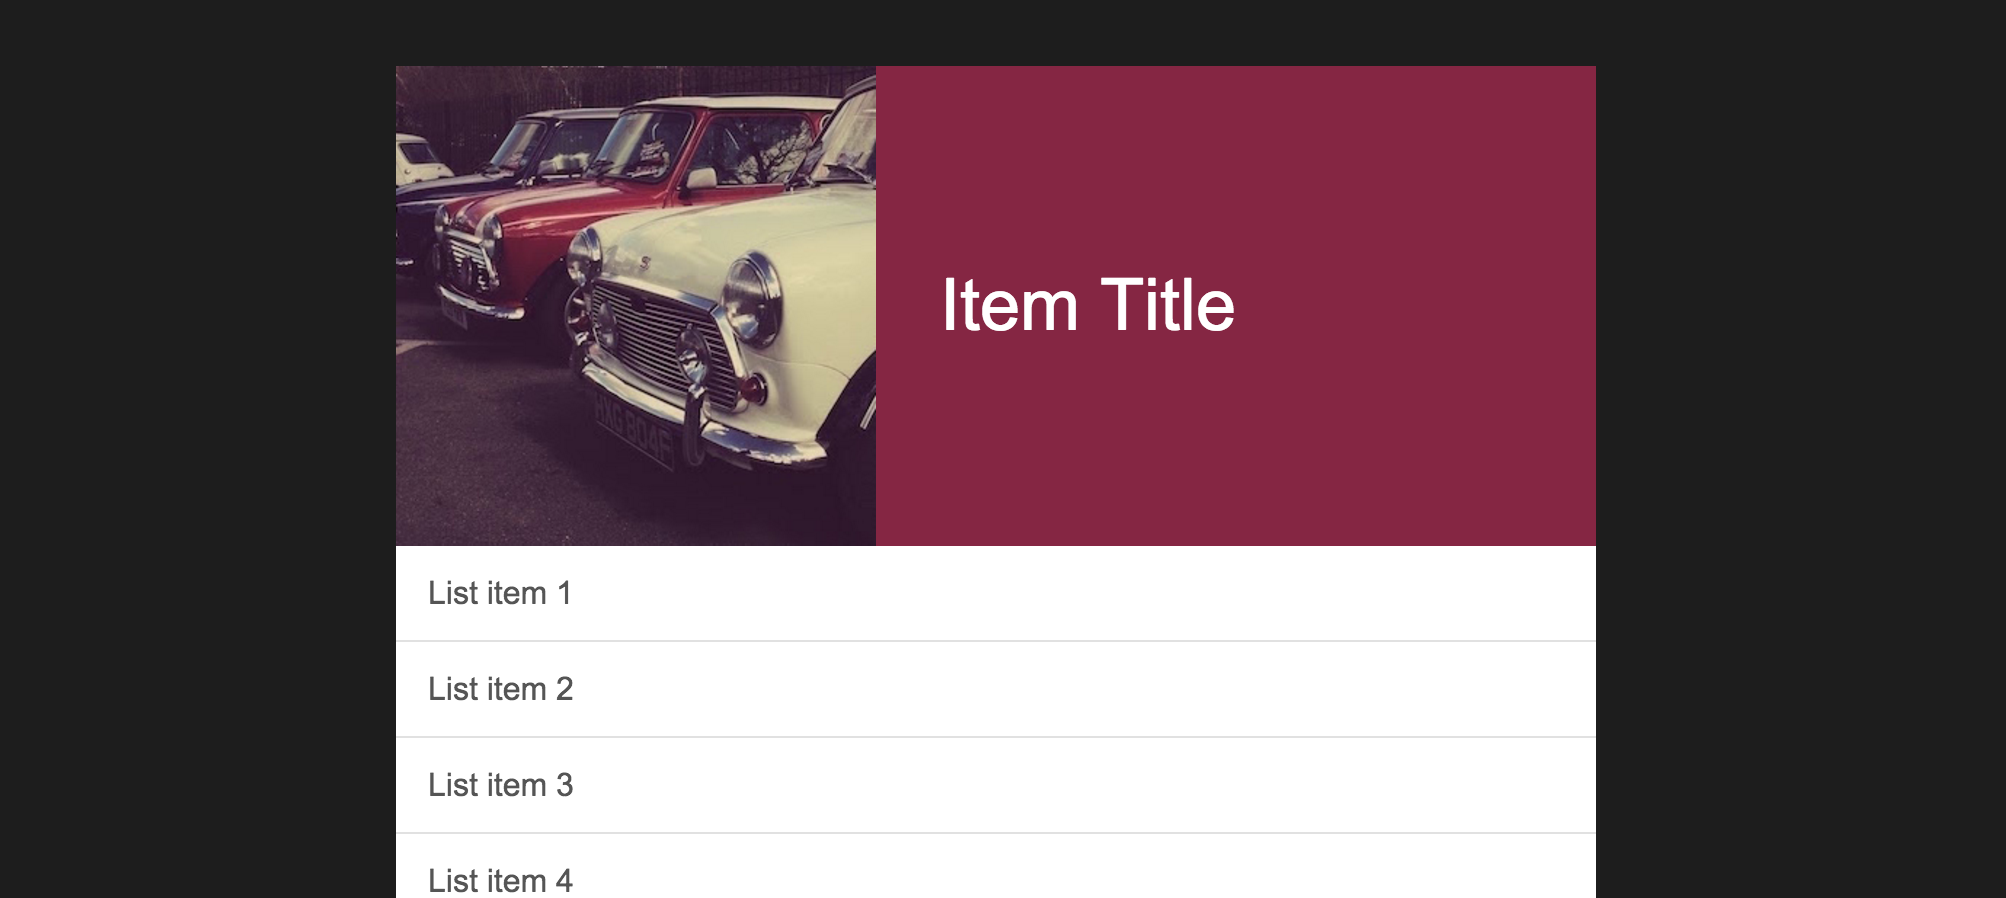Select List item 2
2006x898 pixels.
500,690
